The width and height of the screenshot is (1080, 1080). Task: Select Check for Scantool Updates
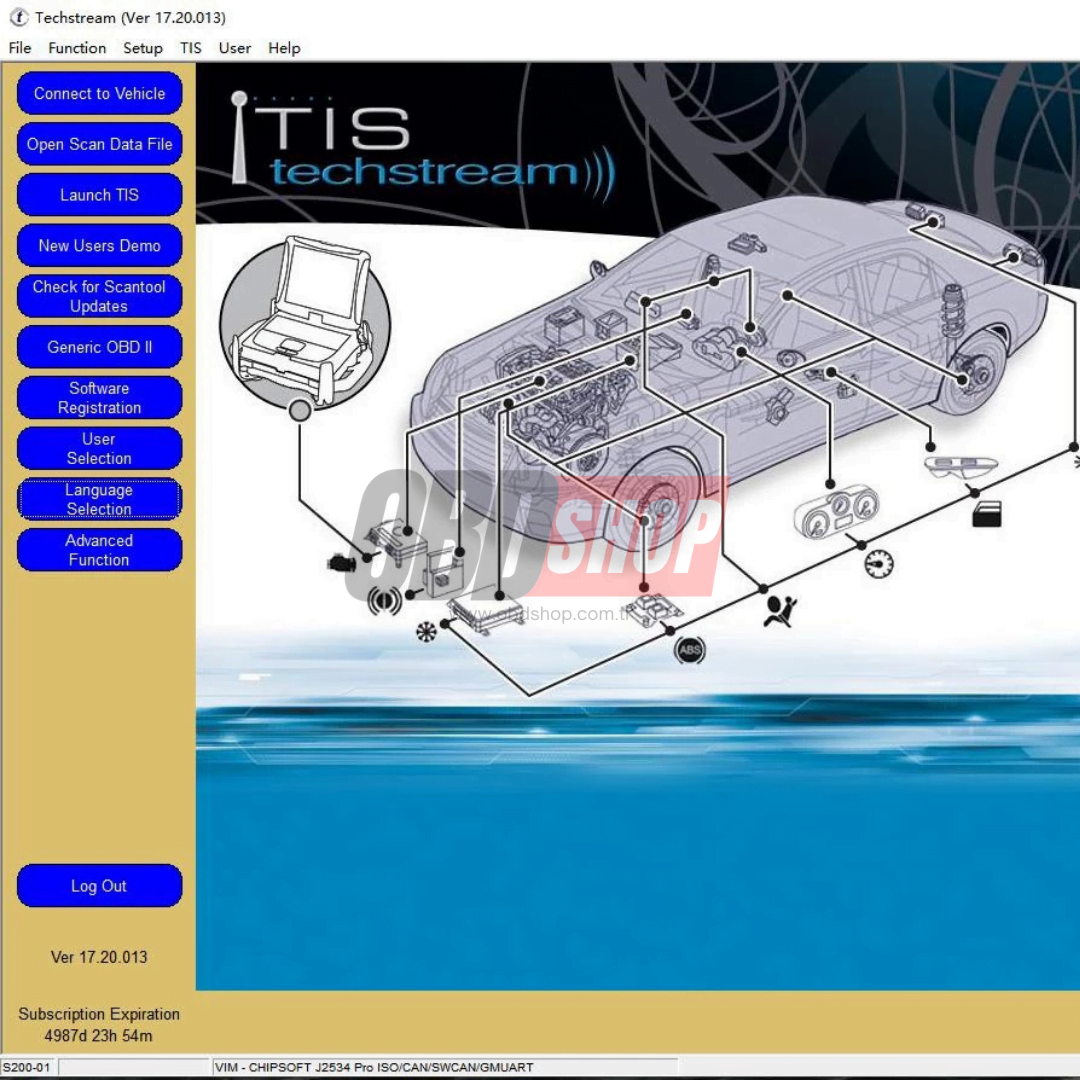pos(99,296)
